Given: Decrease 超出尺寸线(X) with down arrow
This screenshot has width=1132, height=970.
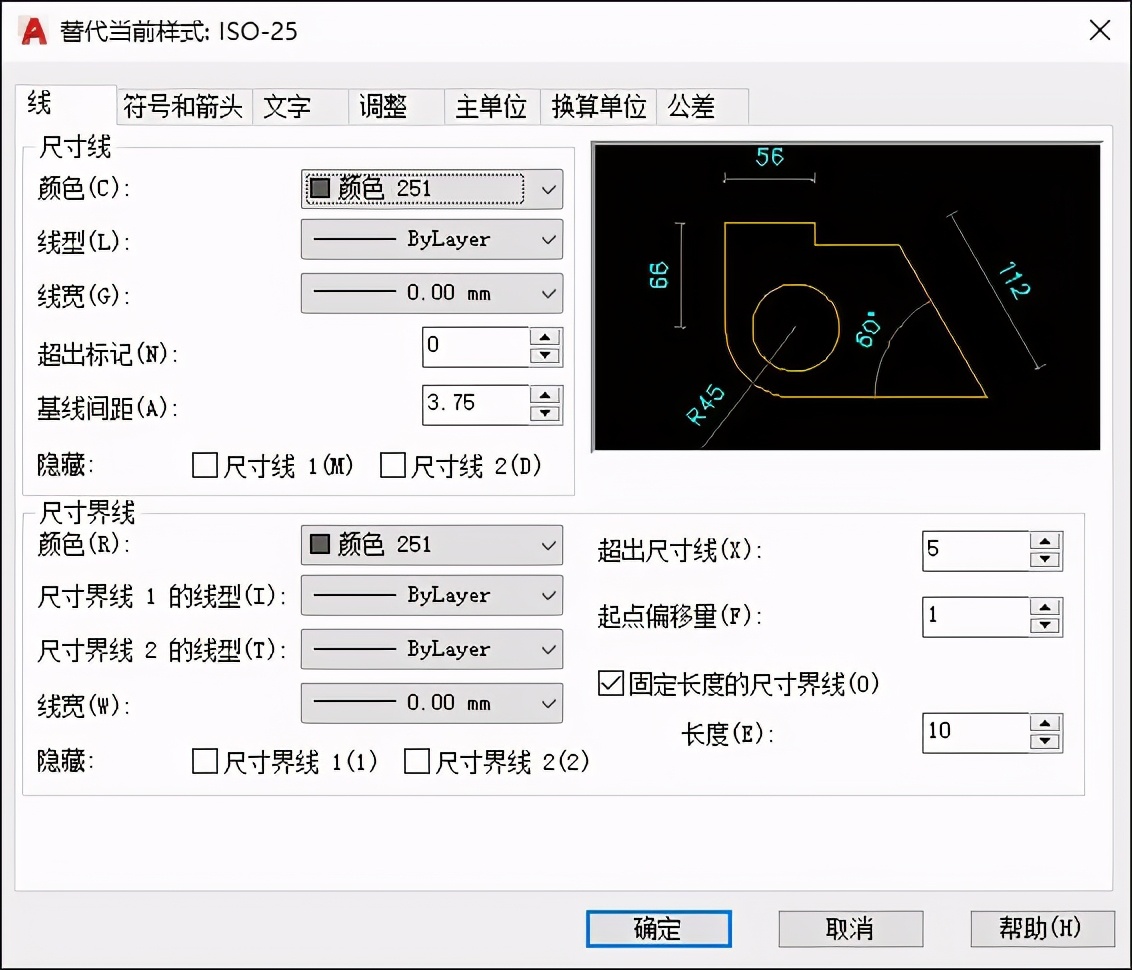Looking at the screenshot, I should [x=1045, y=560].
